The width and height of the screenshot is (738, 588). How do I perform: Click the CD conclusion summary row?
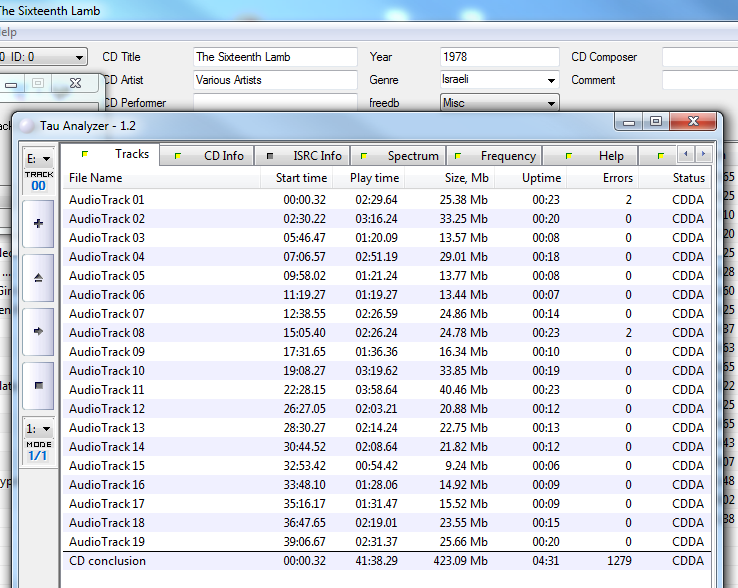pyautogui.click(x=386, y=561)
